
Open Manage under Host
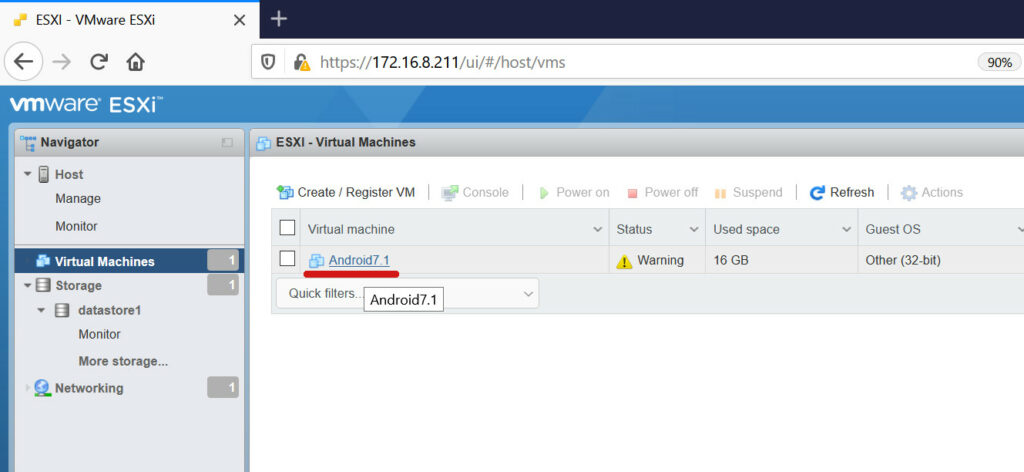point(78,198)
